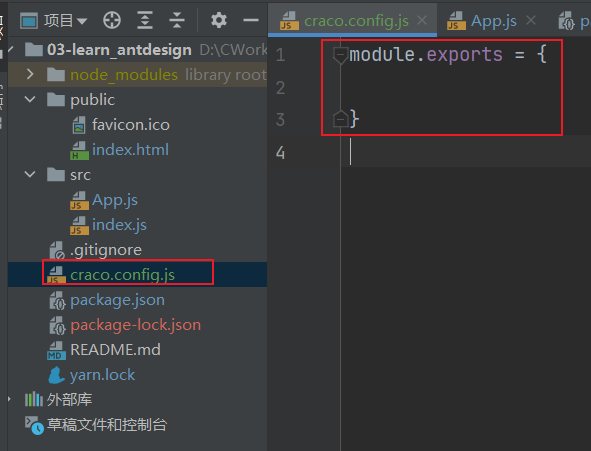The height and width of the screenshot is (451, 591).
Task: Close the App.js editor tab
Action: click(x=531, y=20)
